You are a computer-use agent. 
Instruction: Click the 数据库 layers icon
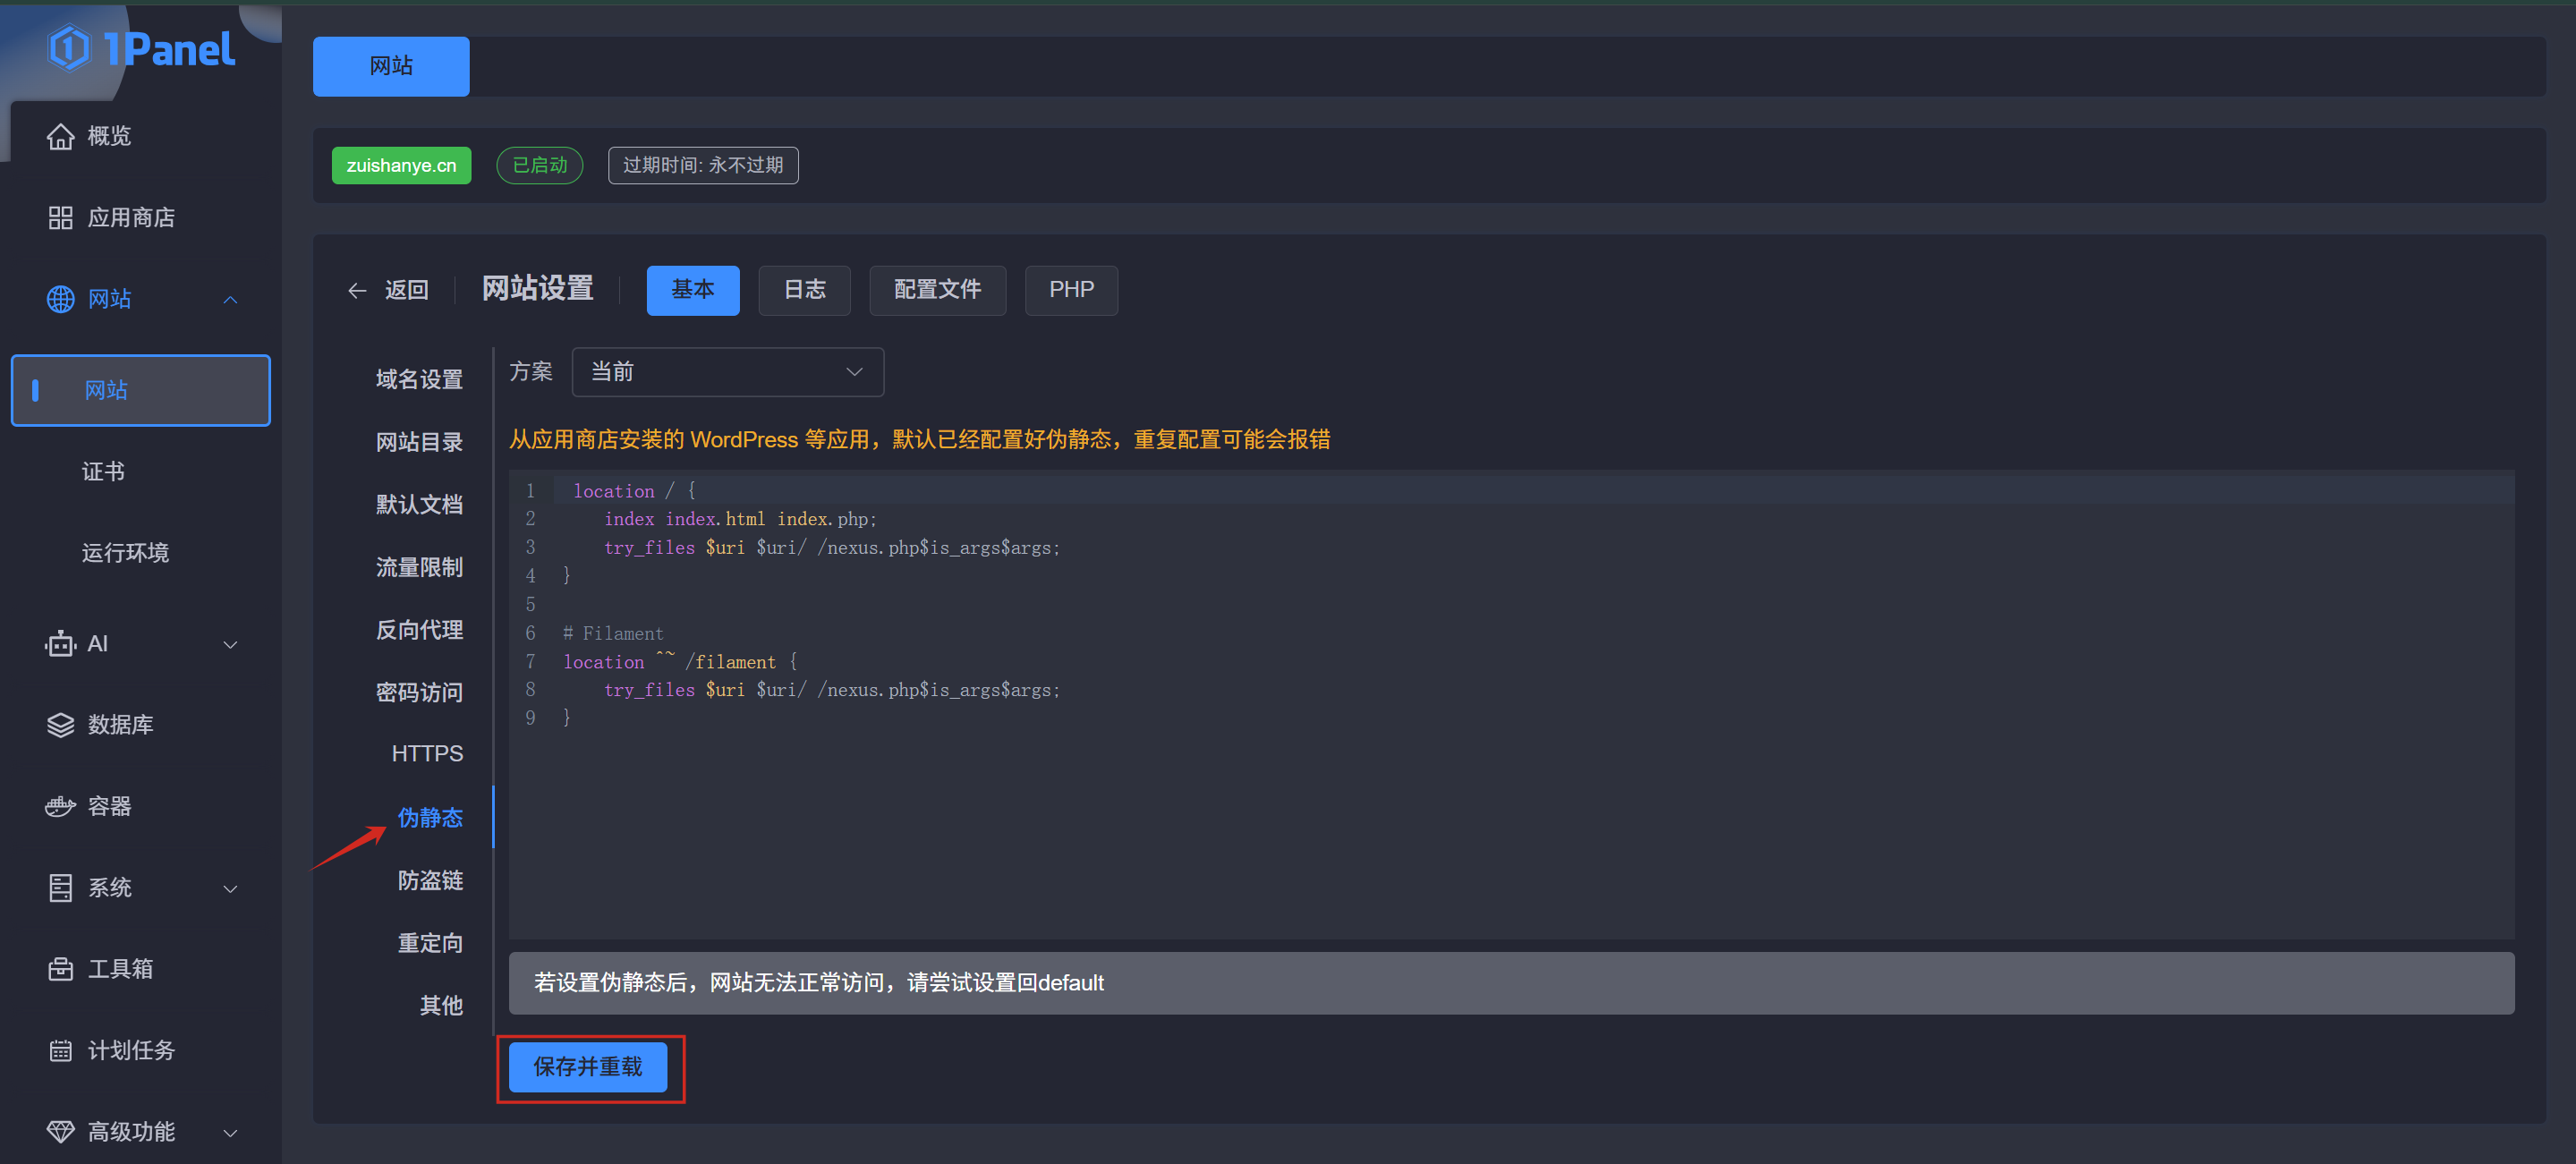pyautogui.click(x=60, y=725)
